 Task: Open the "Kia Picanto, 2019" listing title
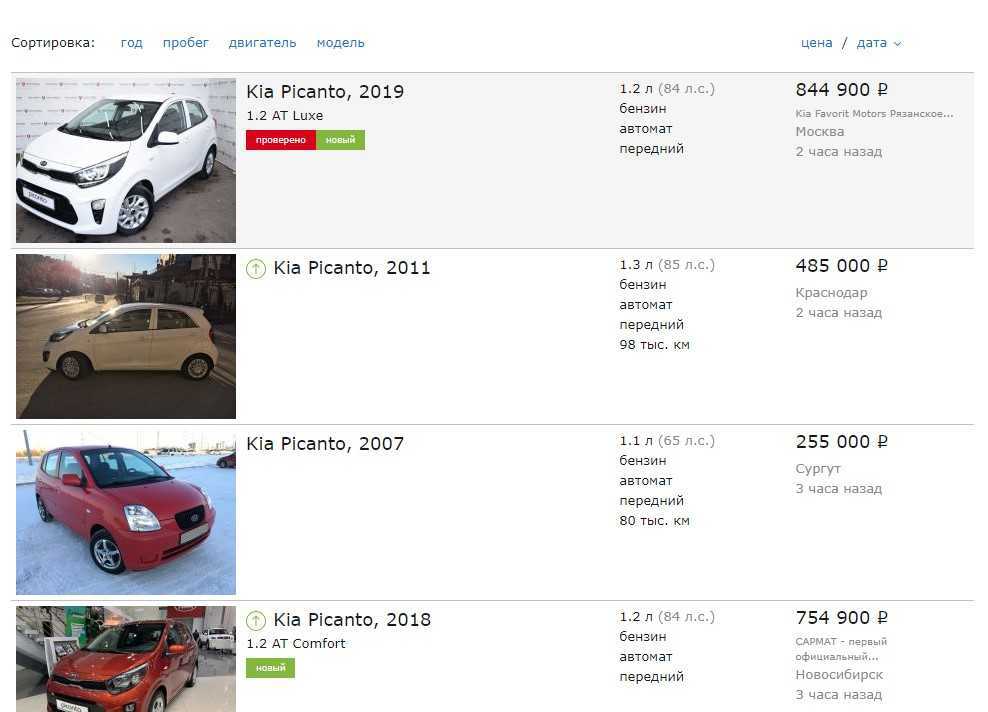pos(325,92)
